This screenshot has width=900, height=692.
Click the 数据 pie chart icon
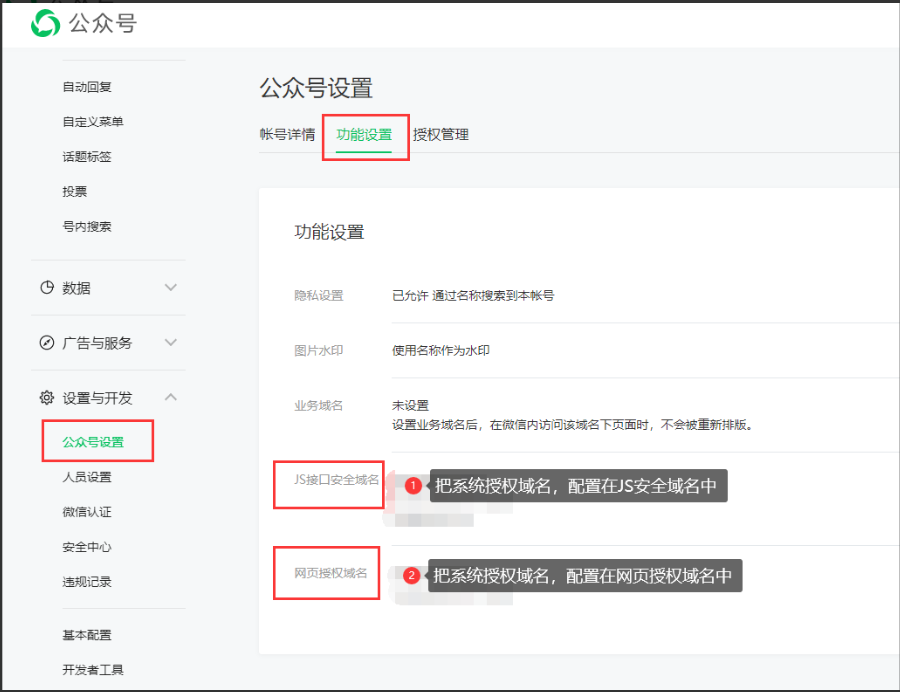tap(46, 288)
